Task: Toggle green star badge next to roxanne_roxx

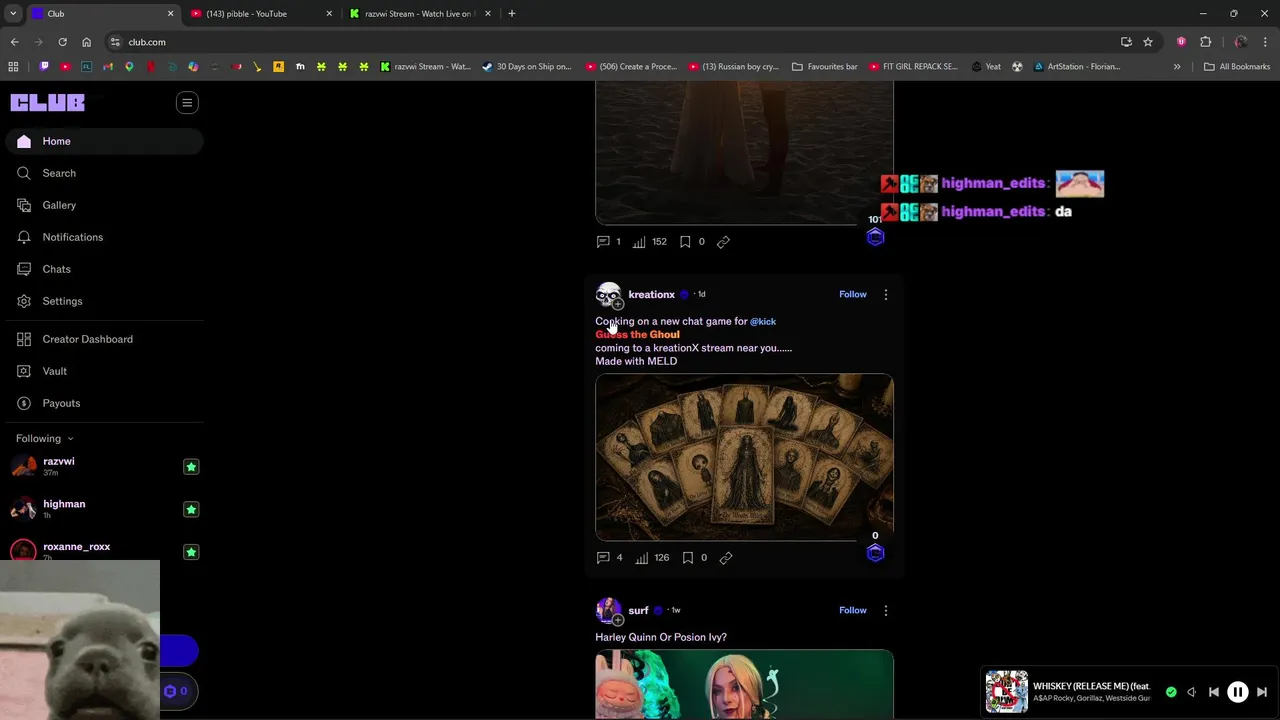Action: pos(191,552)
